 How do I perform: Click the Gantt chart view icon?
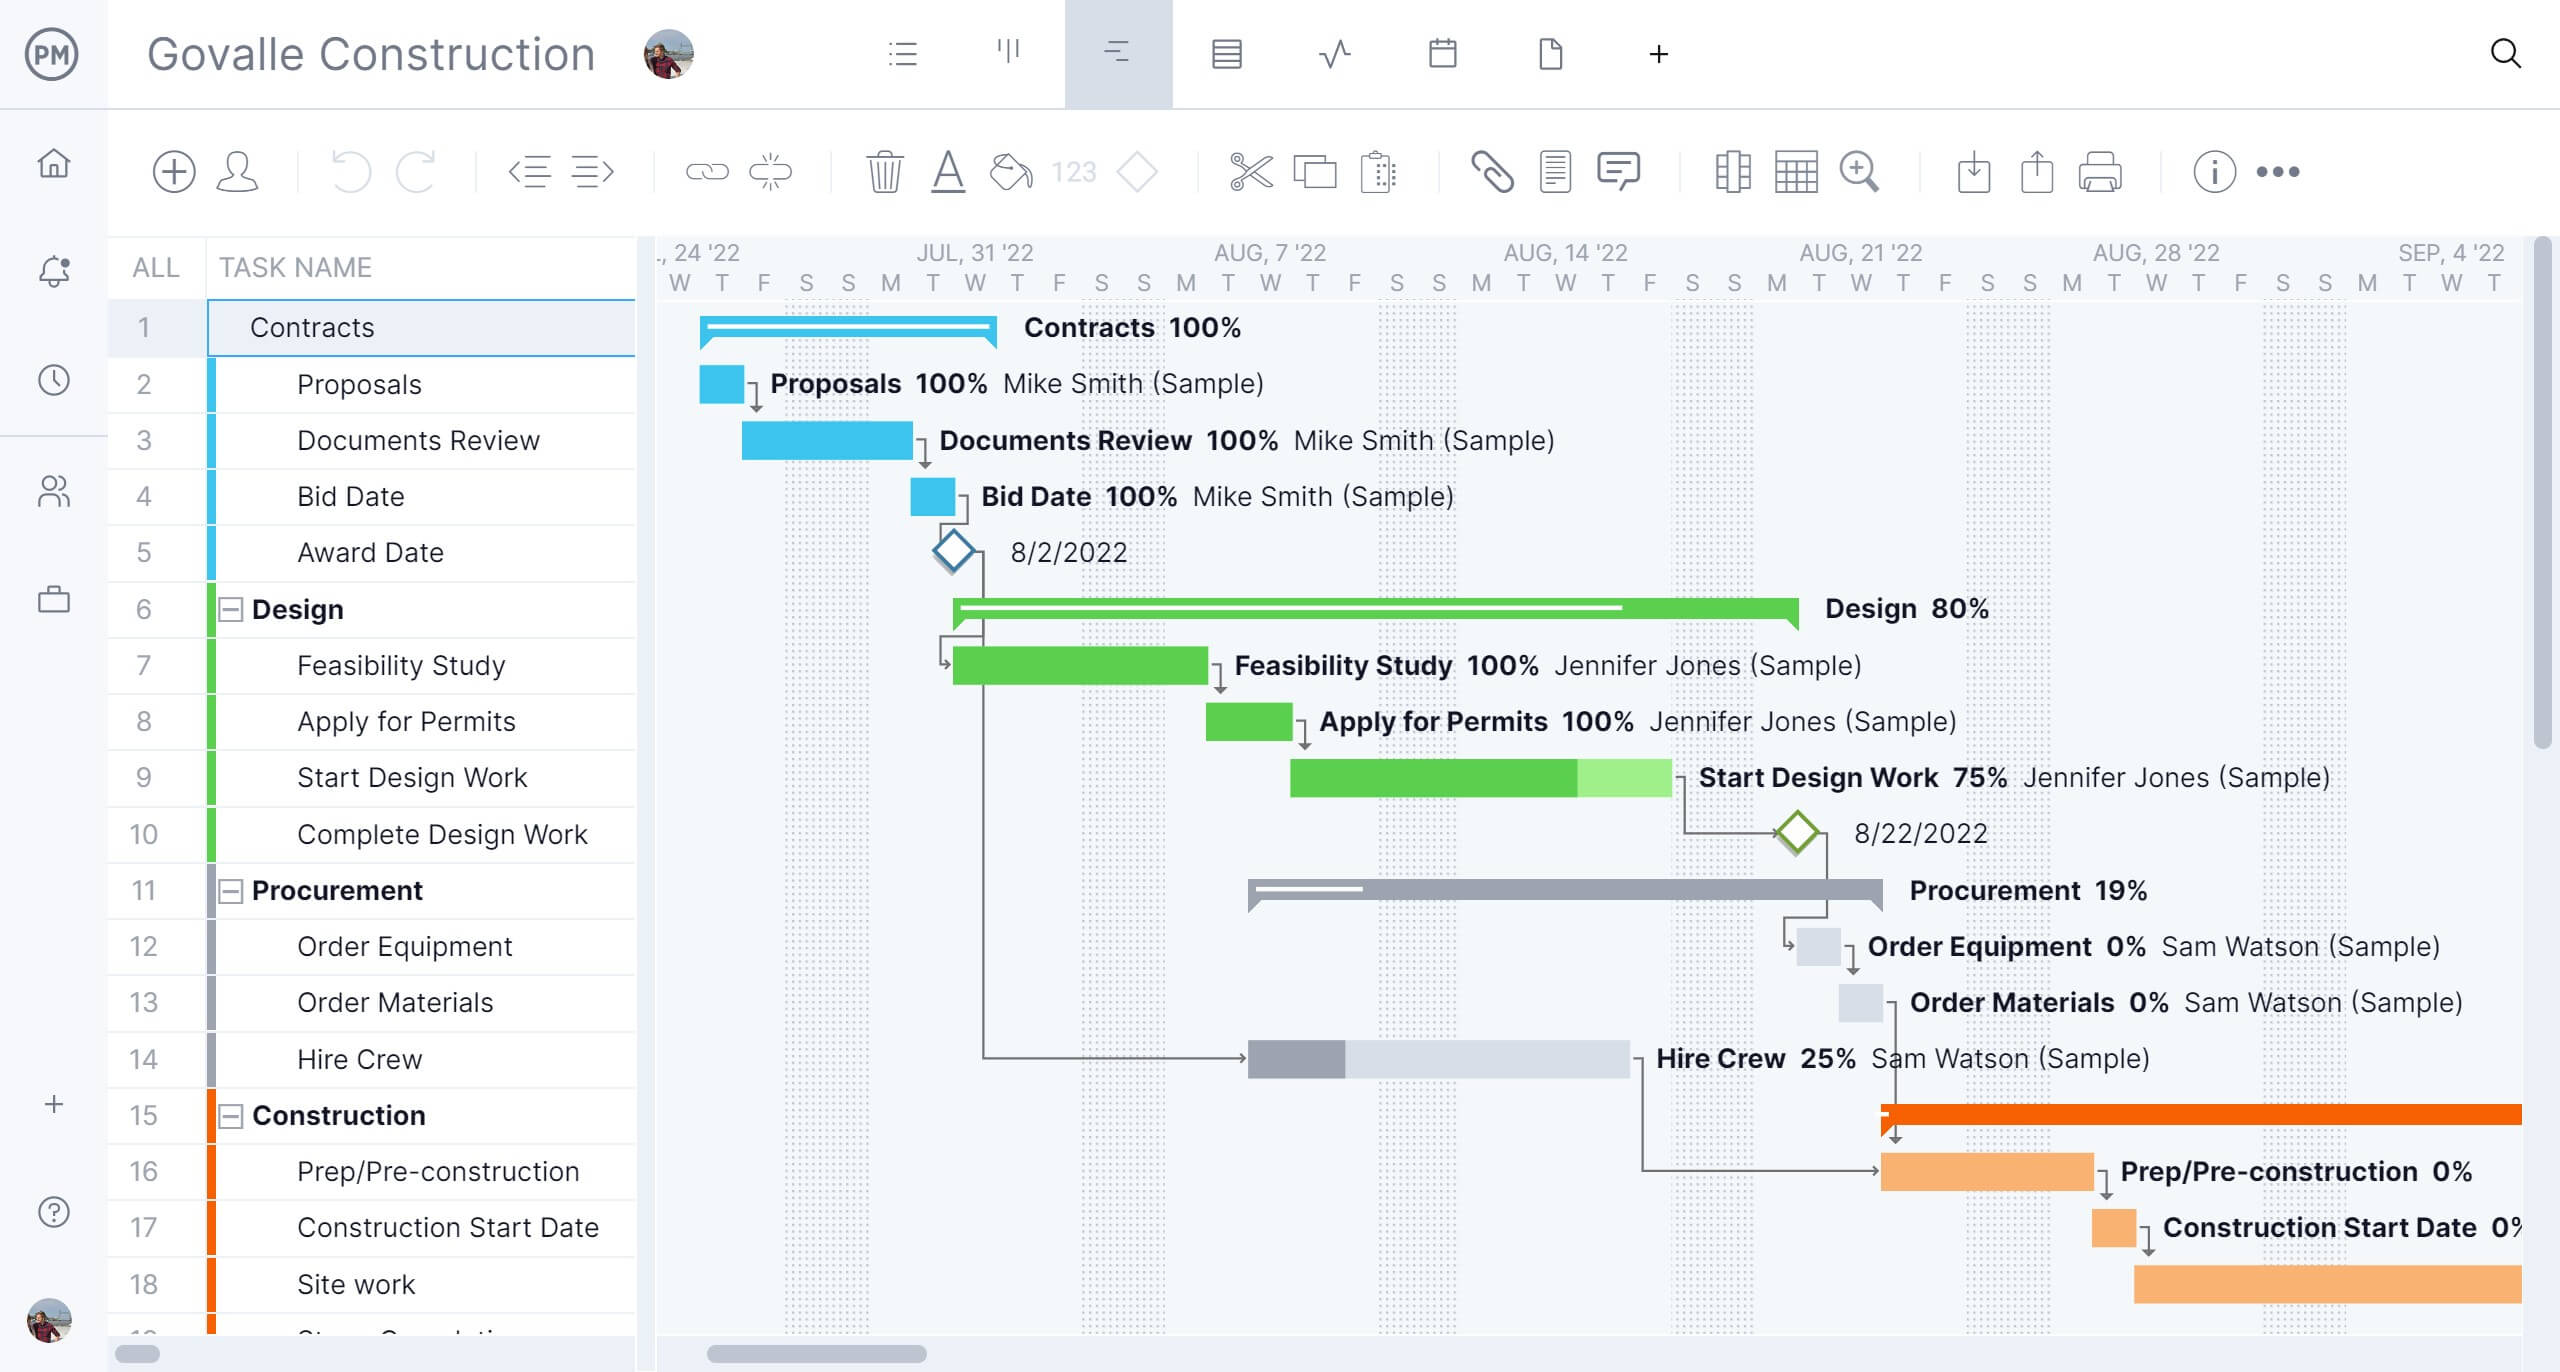coord(1116,53)
